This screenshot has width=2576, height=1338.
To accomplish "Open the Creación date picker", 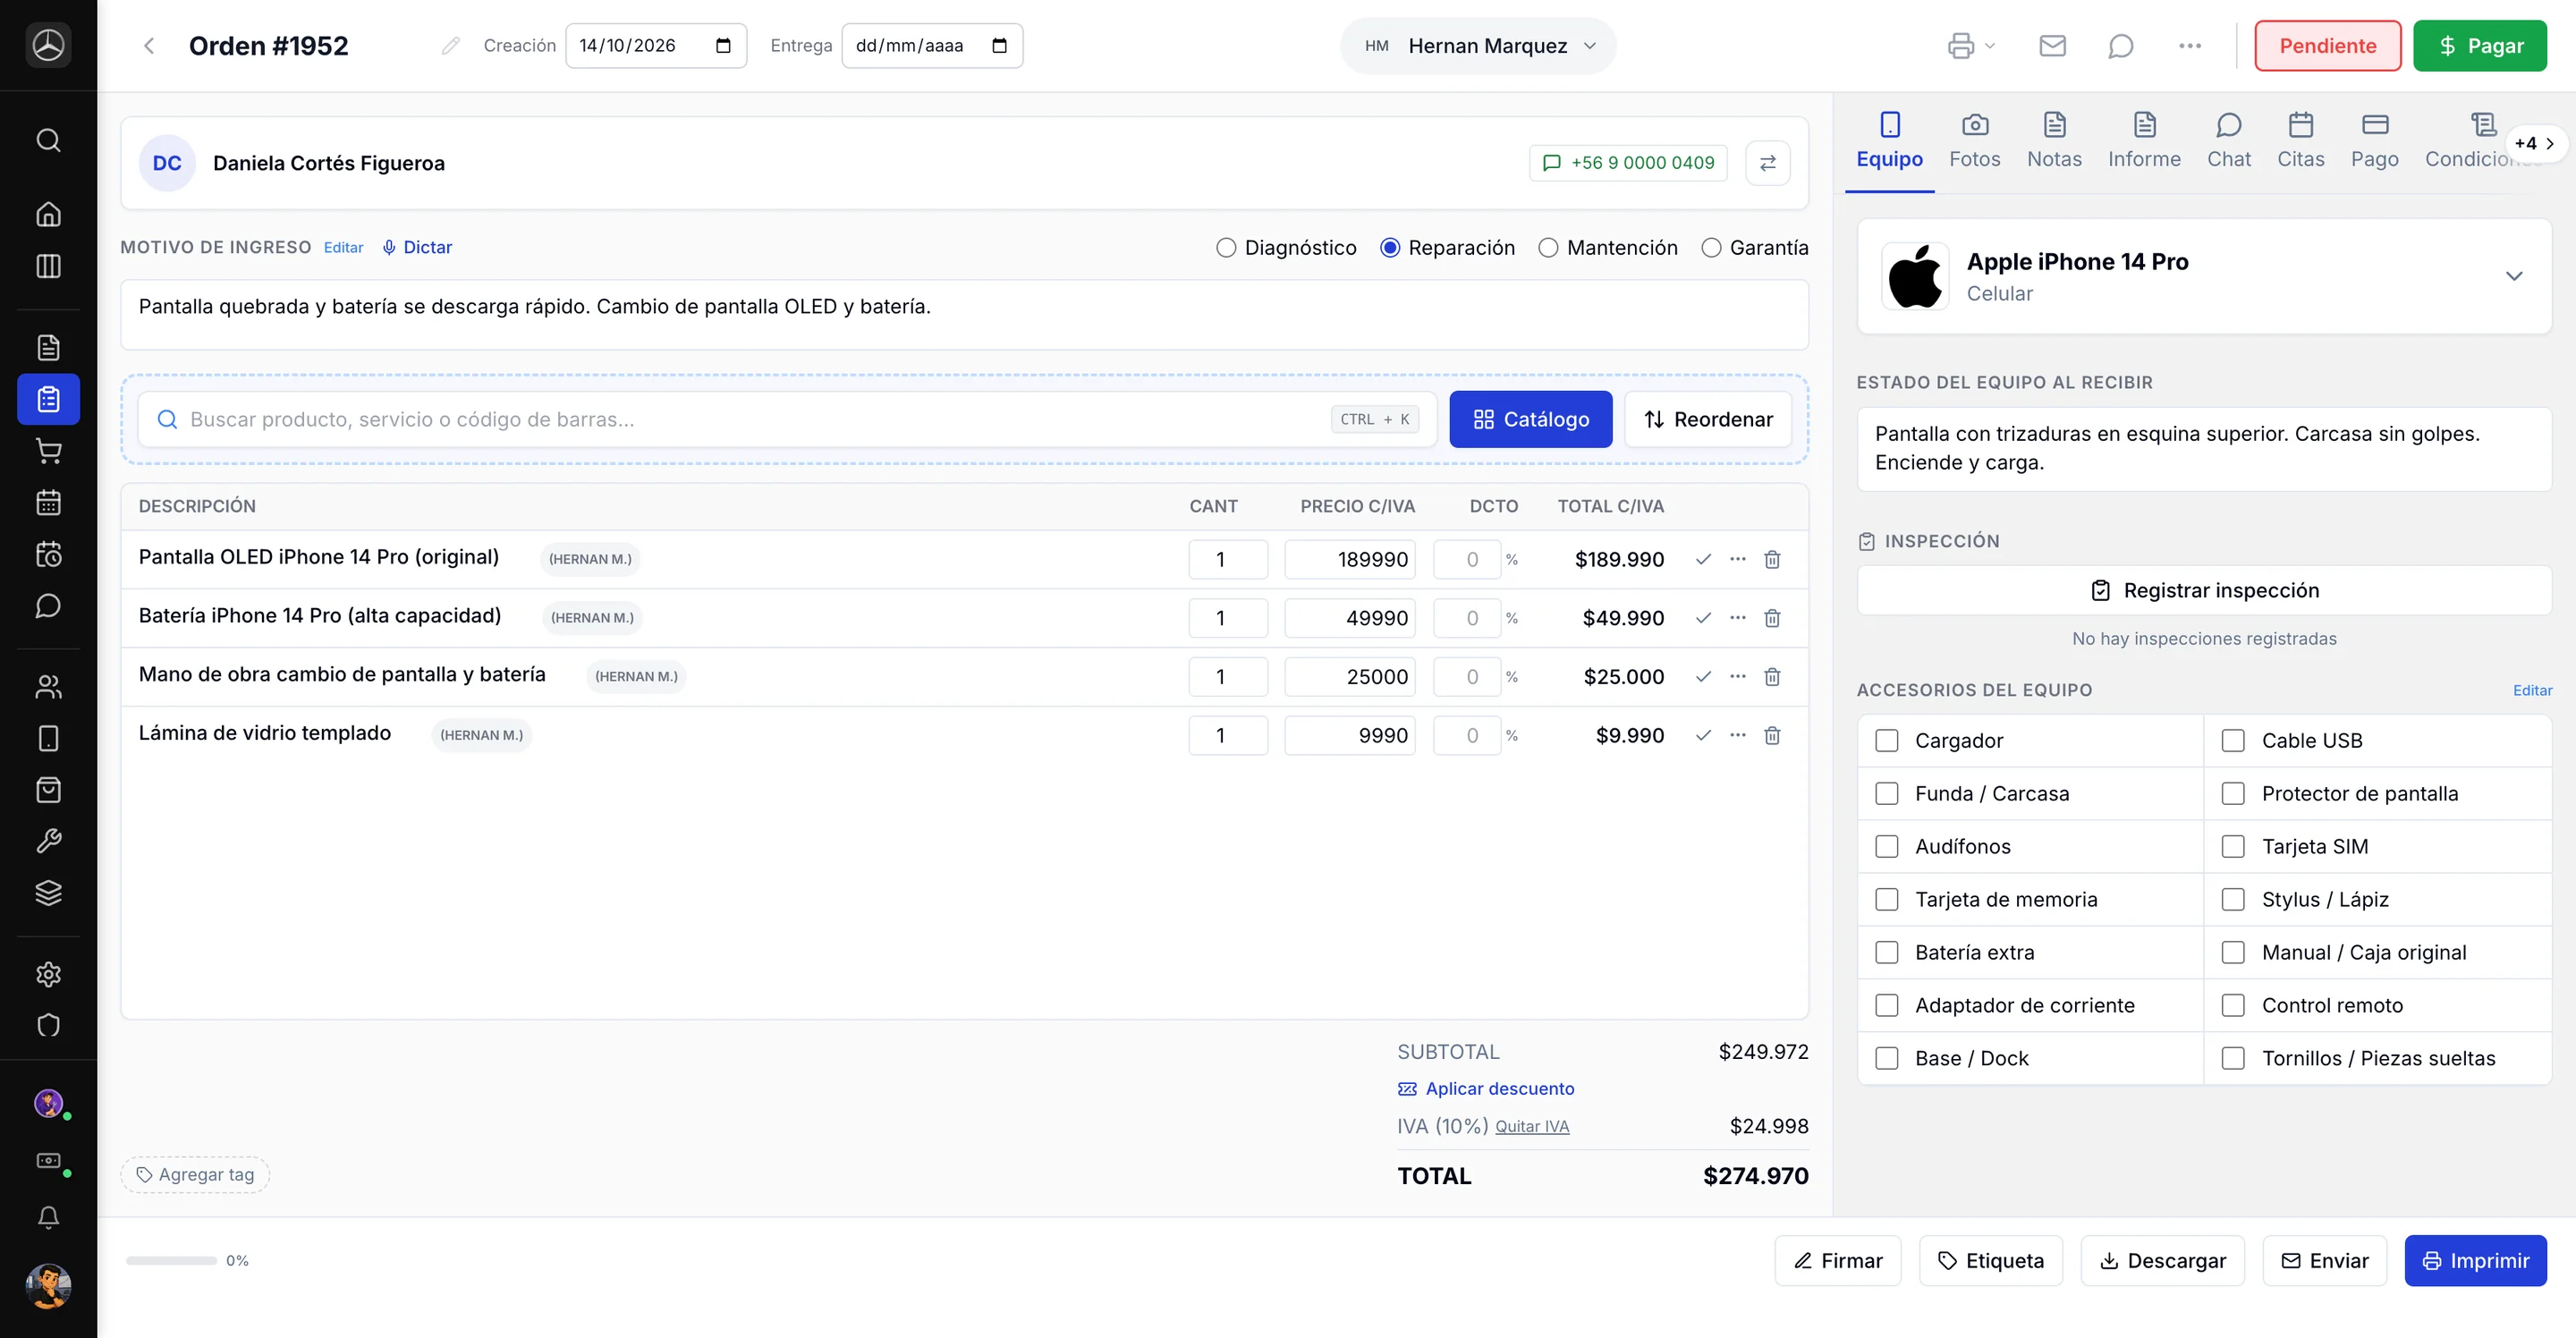I will tap(723, 46).
